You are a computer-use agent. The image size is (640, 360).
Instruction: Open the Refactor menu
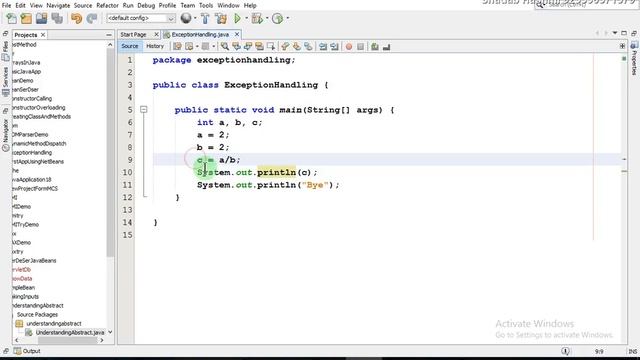[x=107, y=6]
